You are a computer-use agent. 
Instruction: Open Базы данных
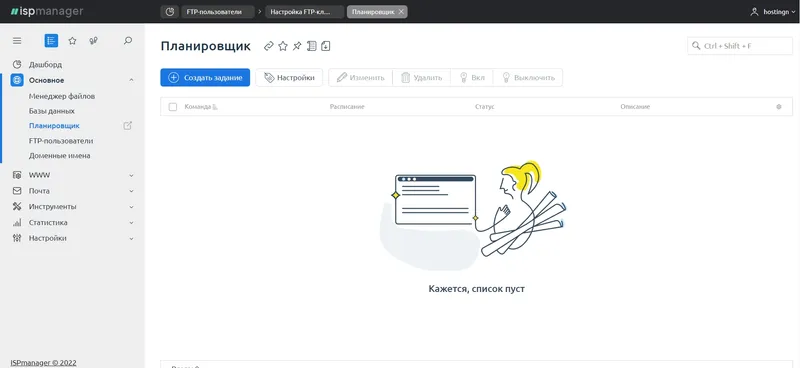click(52, 111)
